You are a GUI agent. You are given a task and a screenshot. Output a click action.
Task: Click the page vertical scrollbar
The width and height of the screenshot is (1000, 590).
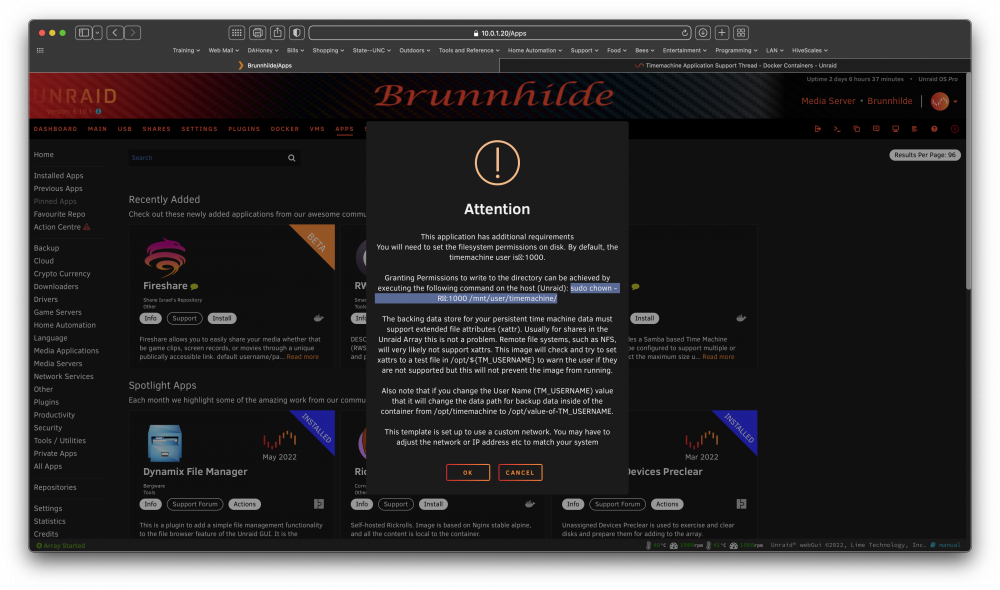tap(968, 182)
